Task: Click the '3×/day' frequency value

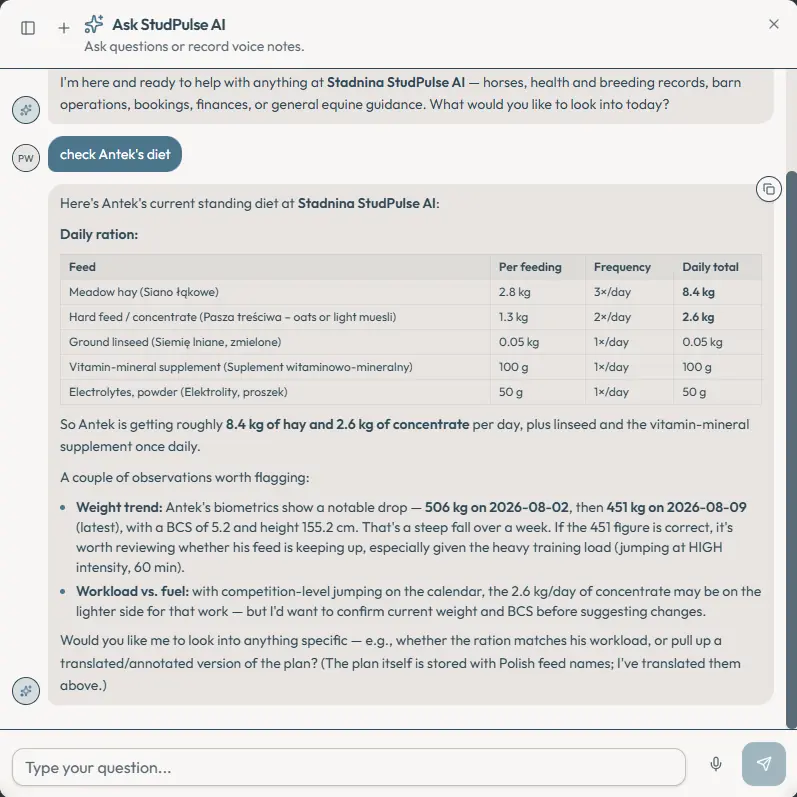Action: 612,292
